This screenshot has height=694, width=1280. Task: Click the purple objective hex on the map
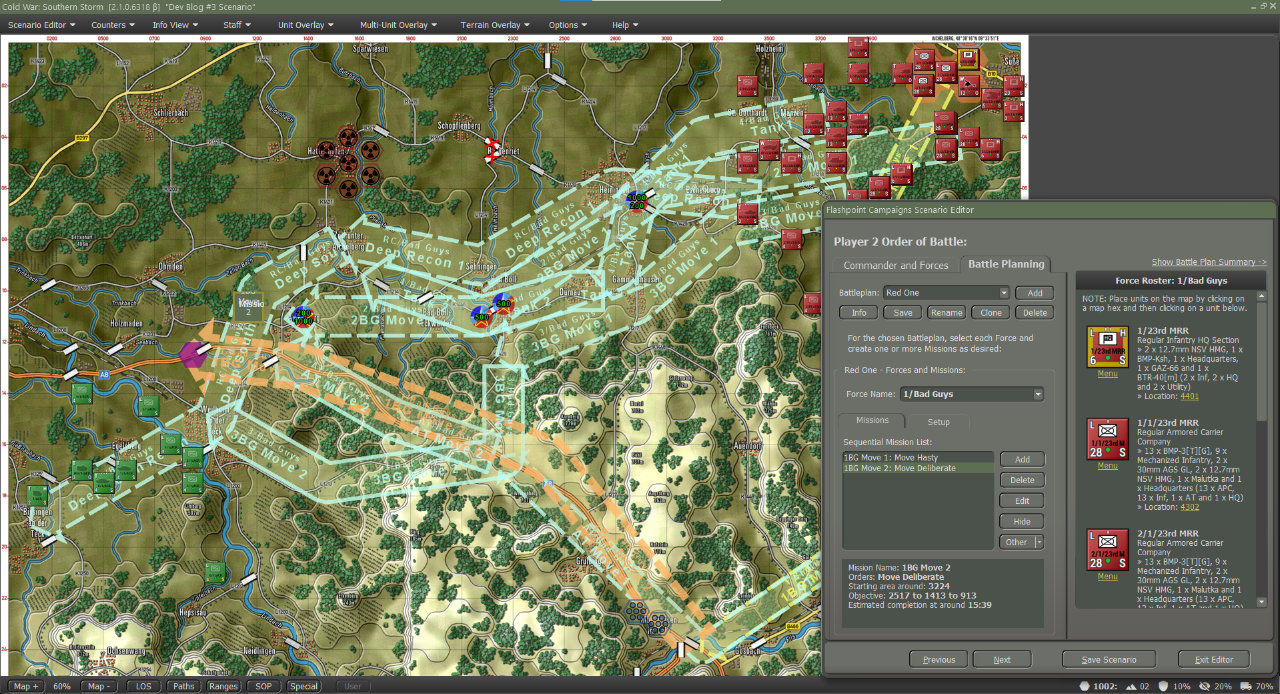pos(192,354)
